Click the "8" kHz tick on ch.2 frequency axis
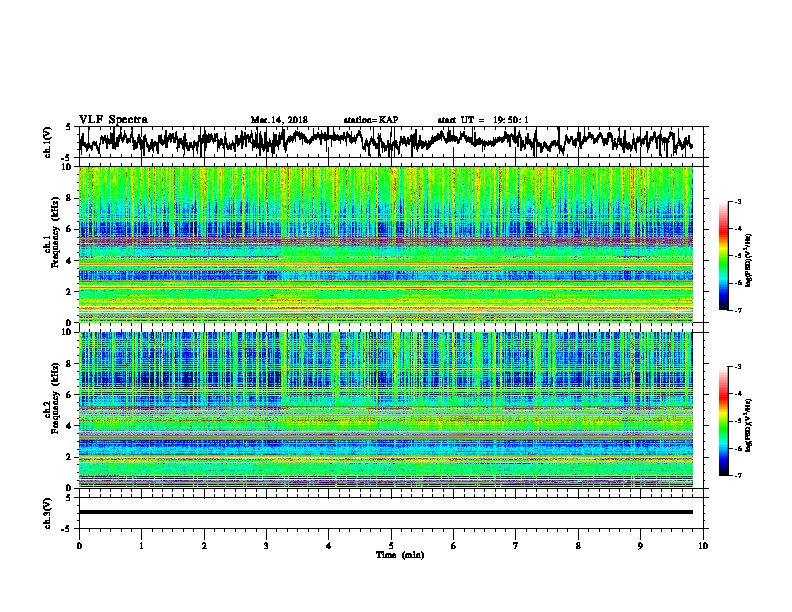792x612 pixels. [69, 364]
